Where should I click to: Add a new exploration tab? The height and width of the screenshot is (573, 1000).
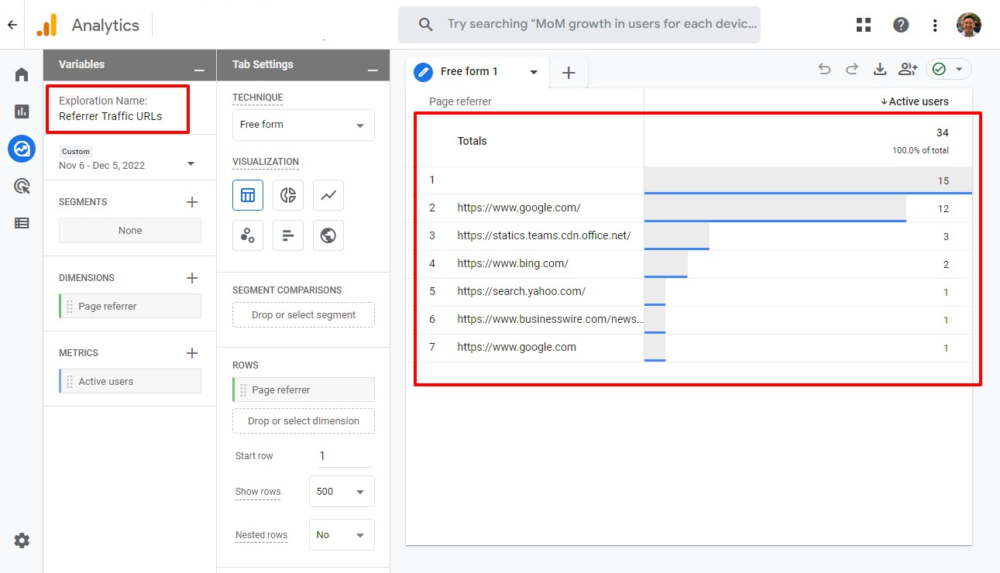(x=568, y=73)
